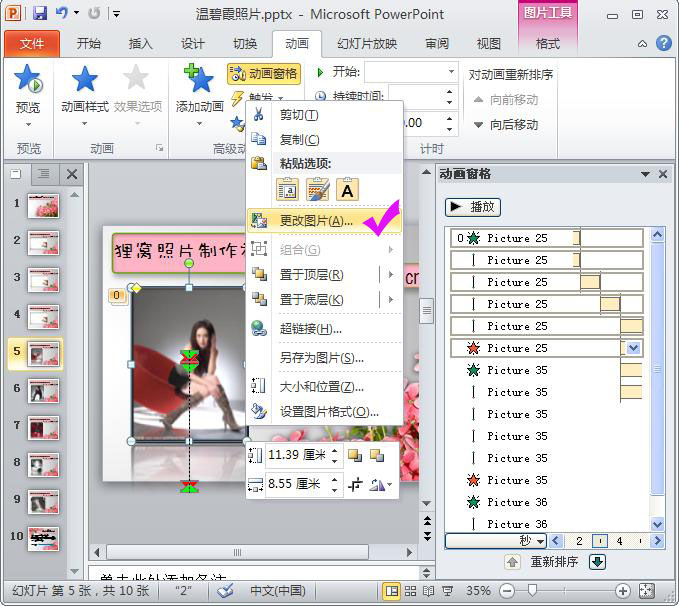Open the Picture Tools Format tab
Screen dimensions: 679x606
[548, 44]
